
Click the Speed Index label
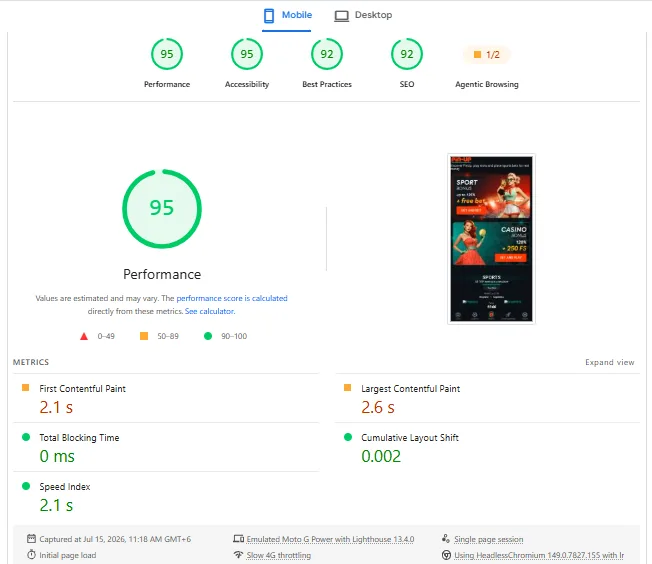click(64, 487)
